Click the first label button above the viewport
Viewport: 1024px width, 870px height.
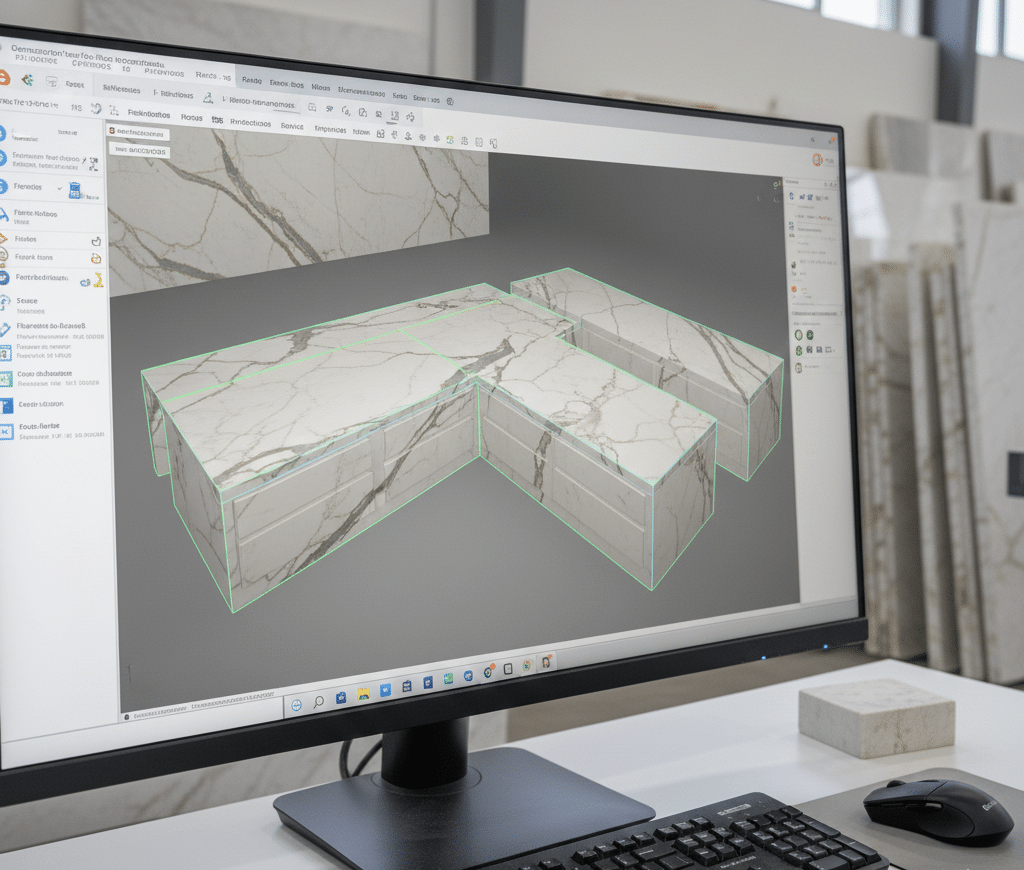[x=137, y=132]
